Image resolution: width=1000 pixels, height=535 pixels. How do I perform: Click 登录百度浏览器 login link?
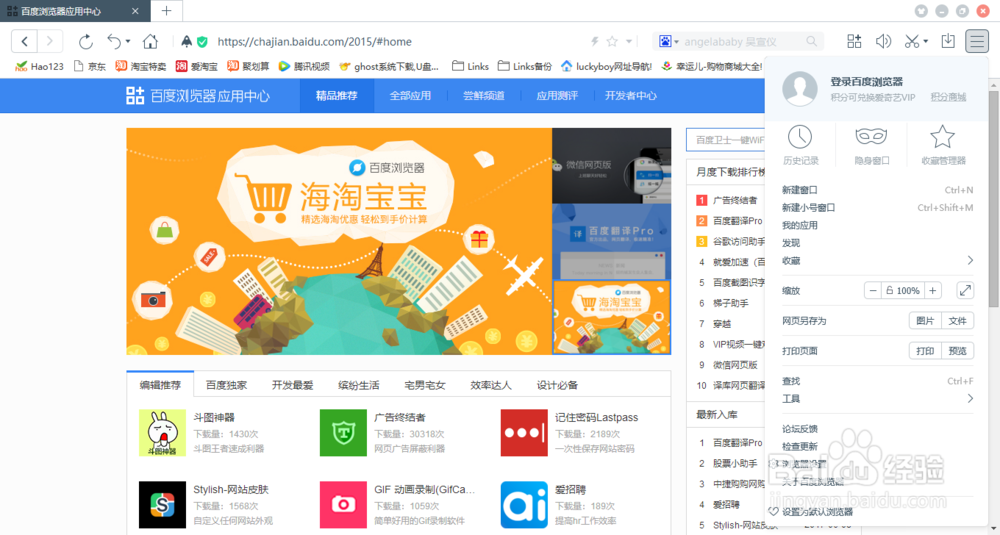[x=866, y=82]
